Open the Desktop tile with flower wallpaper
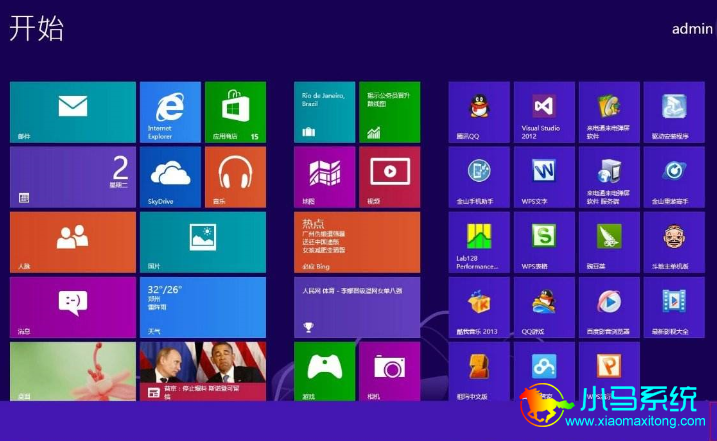Viewport: 717px width, 441px height. click(x=73, y=371)
